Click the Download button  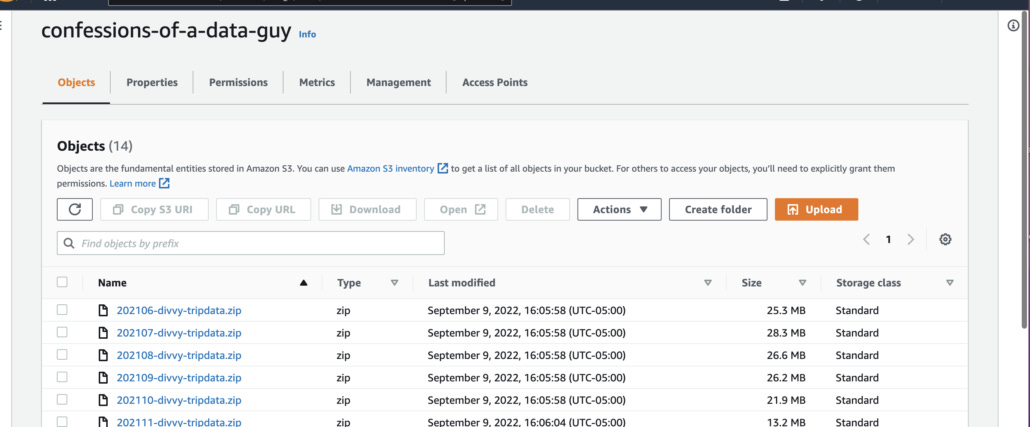click(367, 210)
